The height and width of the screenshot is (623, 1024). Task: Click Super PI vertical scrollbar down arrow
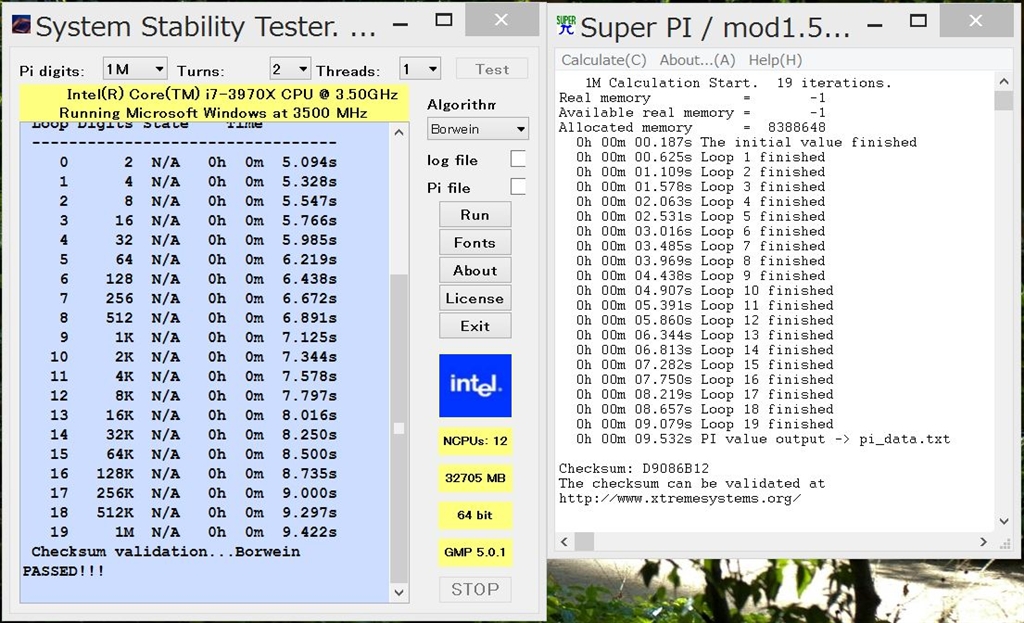pyautogui.click(x=1004, y=521)
